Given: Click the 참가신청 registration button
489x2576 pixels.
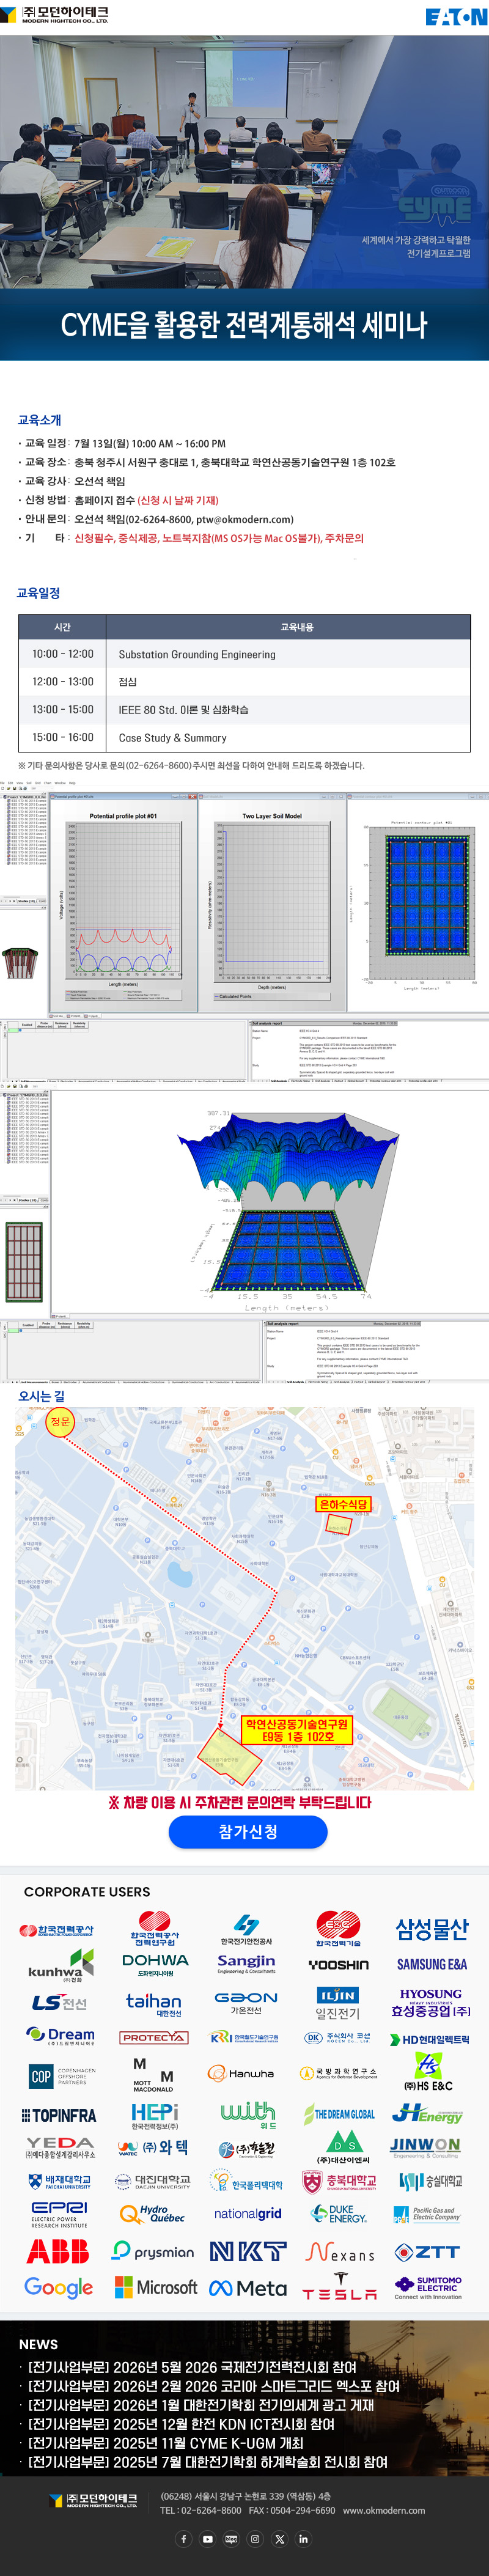Looking at the screenshot, I should 248,1831.
